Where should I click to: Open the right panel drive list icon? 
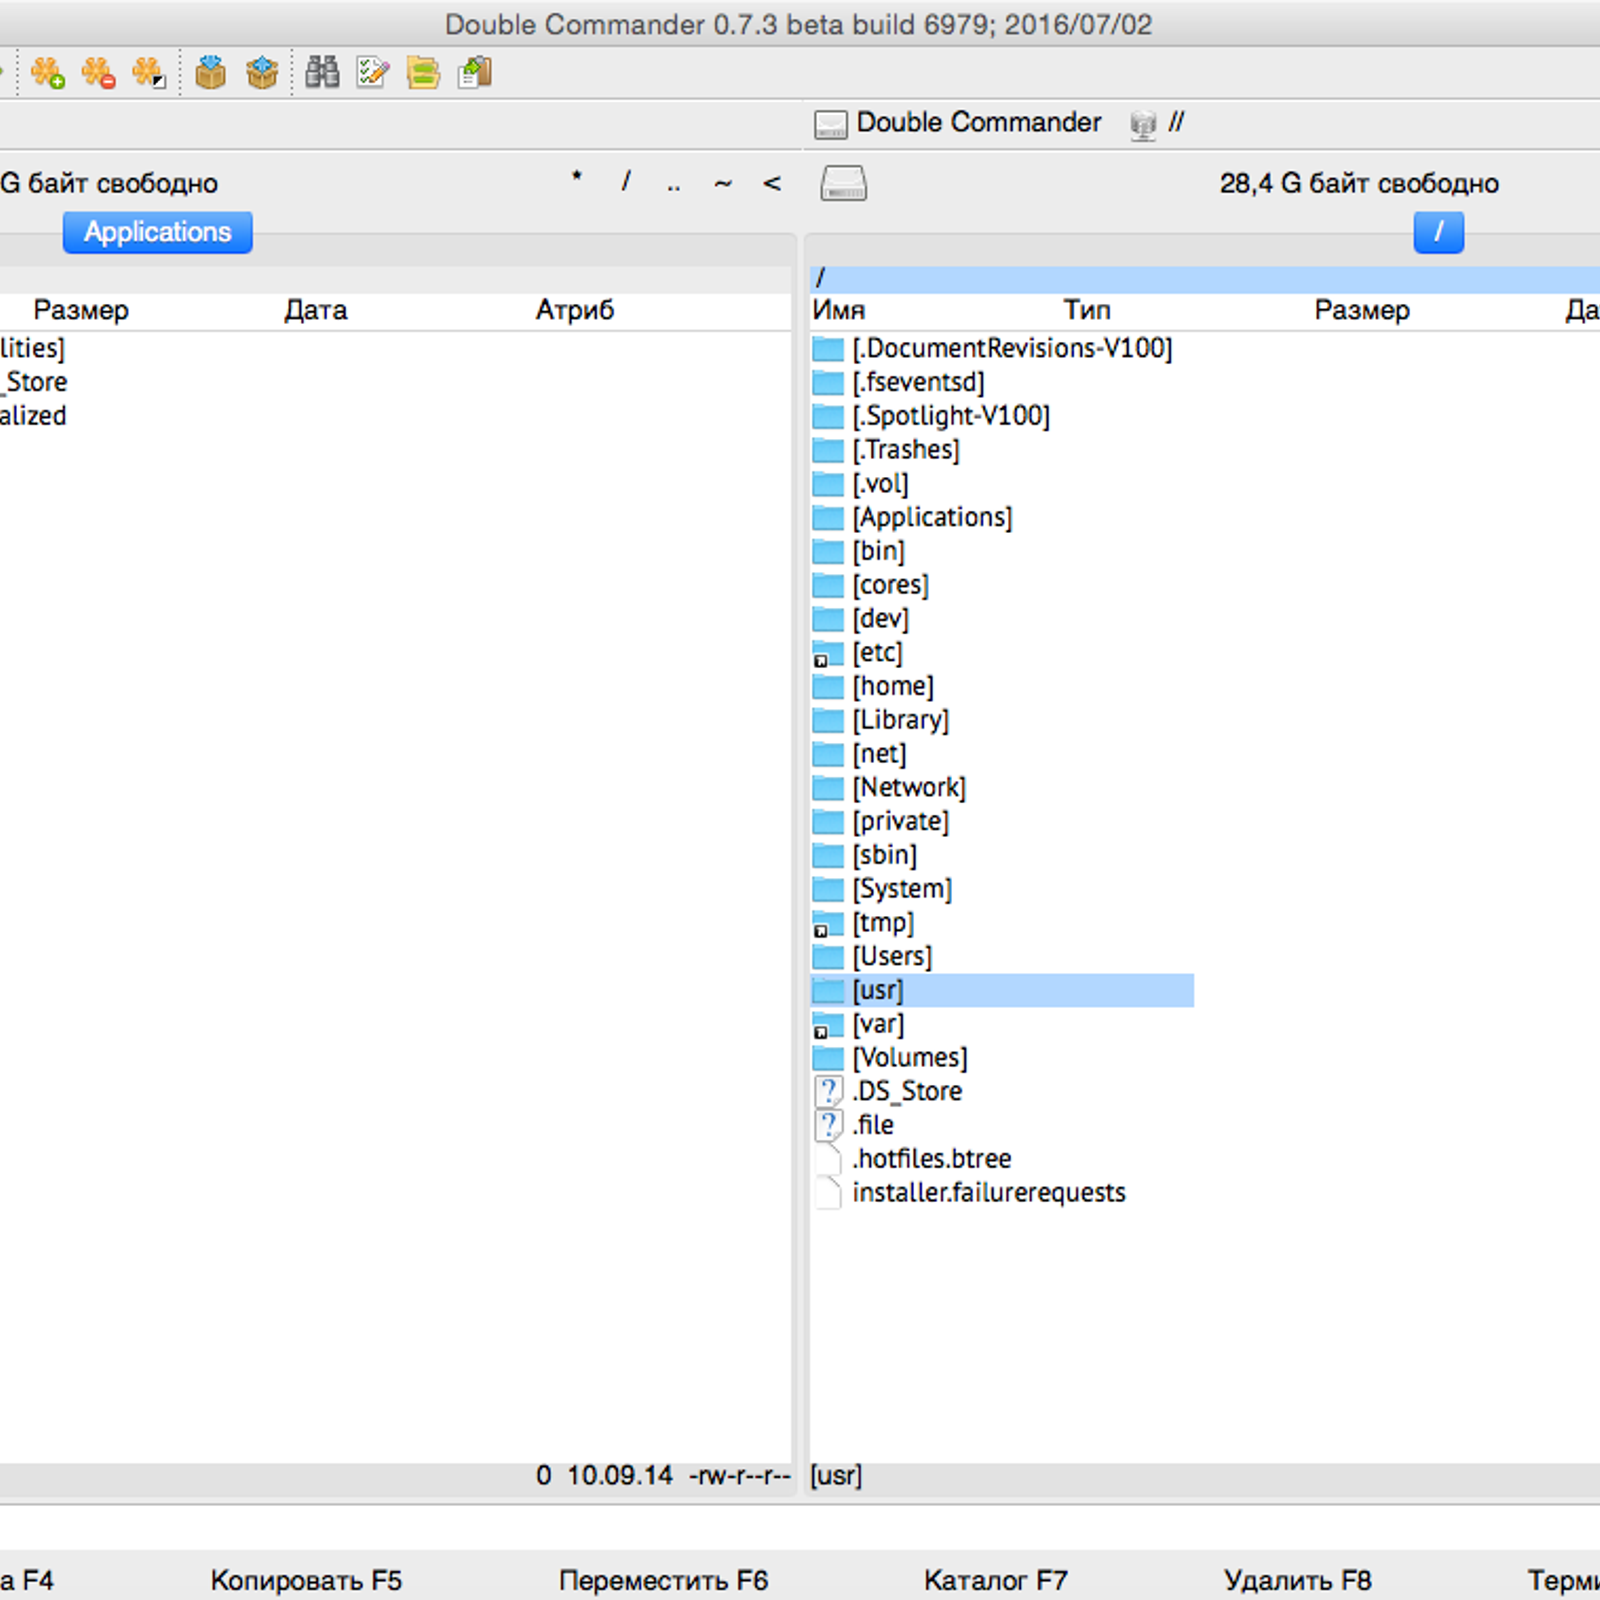[844, 183]
